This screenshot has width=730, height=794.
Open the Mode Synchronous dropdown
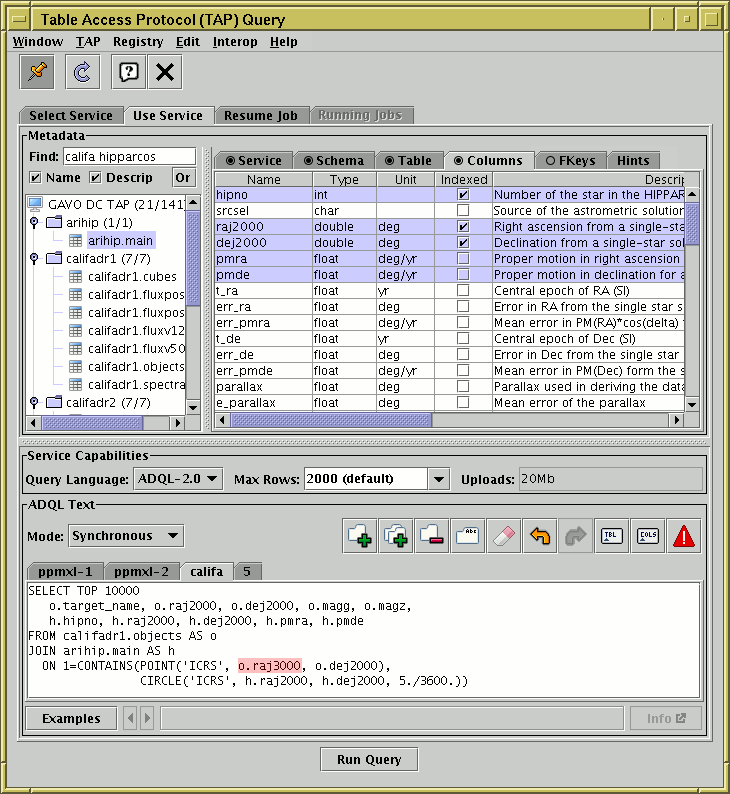126,536
